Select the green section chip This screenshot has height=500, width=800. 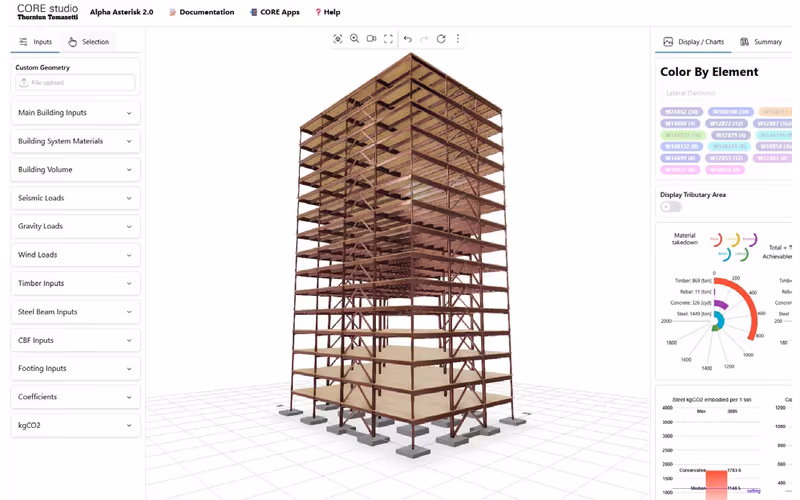pyautogui.click(x=683, y=135)
